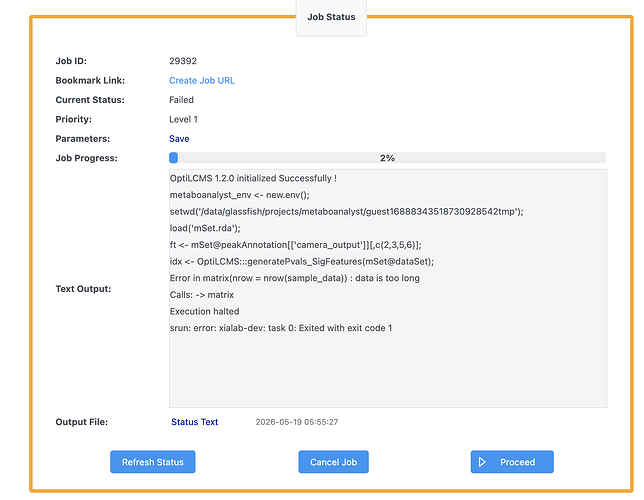Select the Job Status tab header

coord(331,17)
